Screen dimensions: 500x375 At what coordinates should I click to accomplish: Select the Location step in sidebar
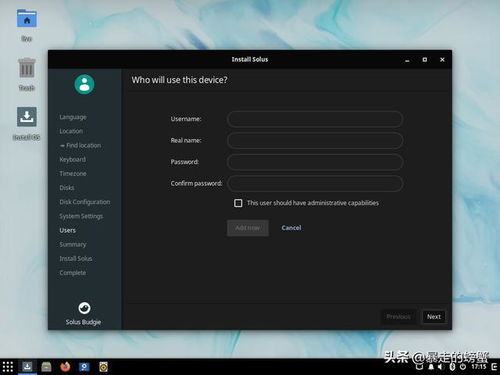(71, 131)
